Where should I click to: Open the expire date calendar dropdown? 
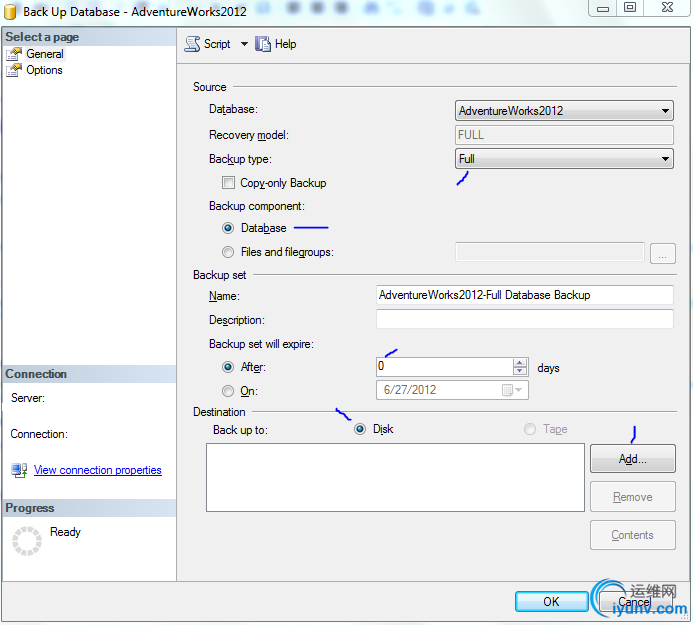pyautogui.click(x=513, y=390)
